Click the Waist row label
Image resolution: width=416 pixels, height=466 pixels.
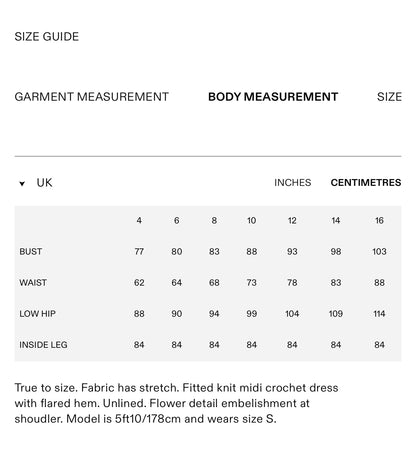[33, 283]
